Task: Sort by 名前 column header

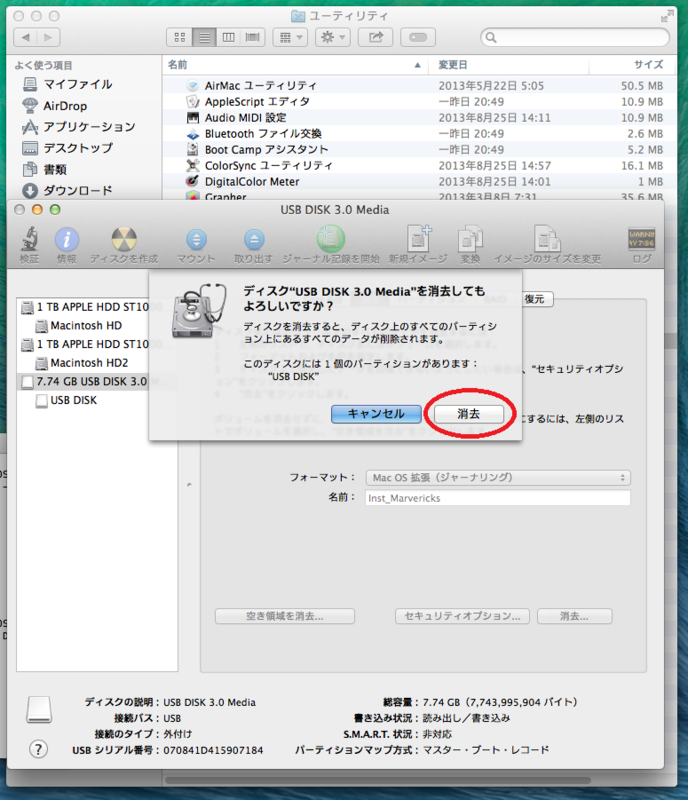Action: (295, 65)
